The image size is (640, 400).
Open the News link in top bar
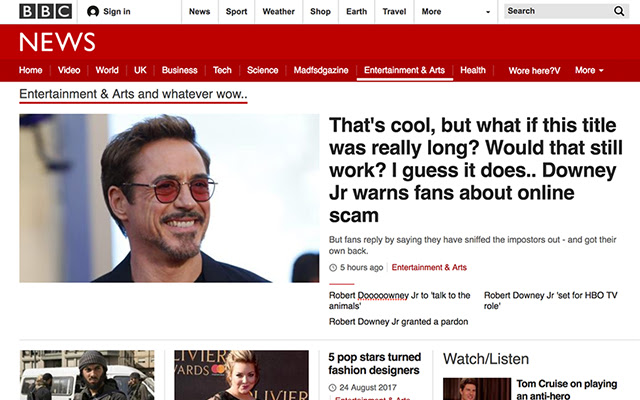tap(199, 11)
